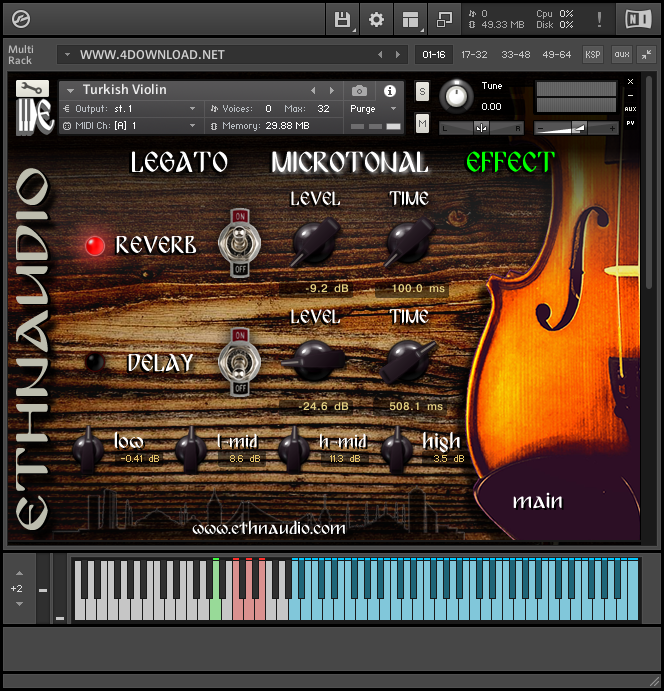Image resolution: width=664 pixels, height=691 pixels.
Task: Click the Delay Time knob
Action: (x=408, y=360)
